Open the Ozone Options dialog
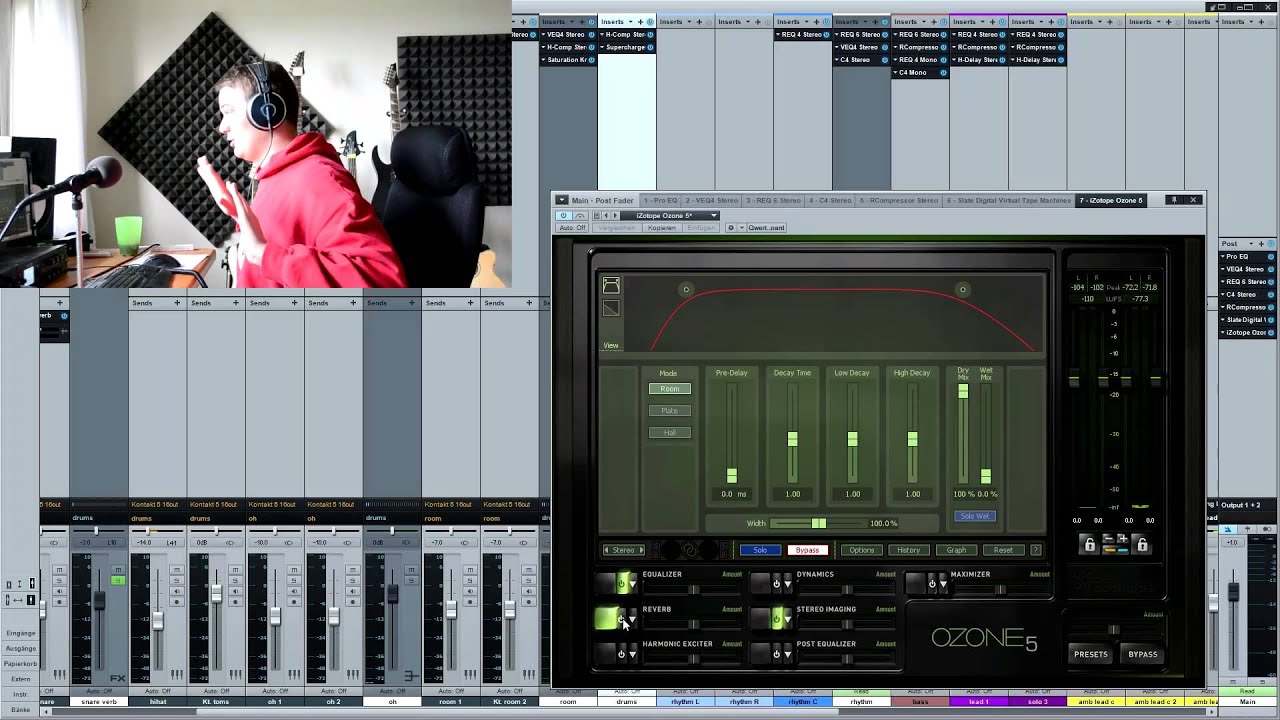Viewport: 1280px width, 720px height. (x=861, y=550)
